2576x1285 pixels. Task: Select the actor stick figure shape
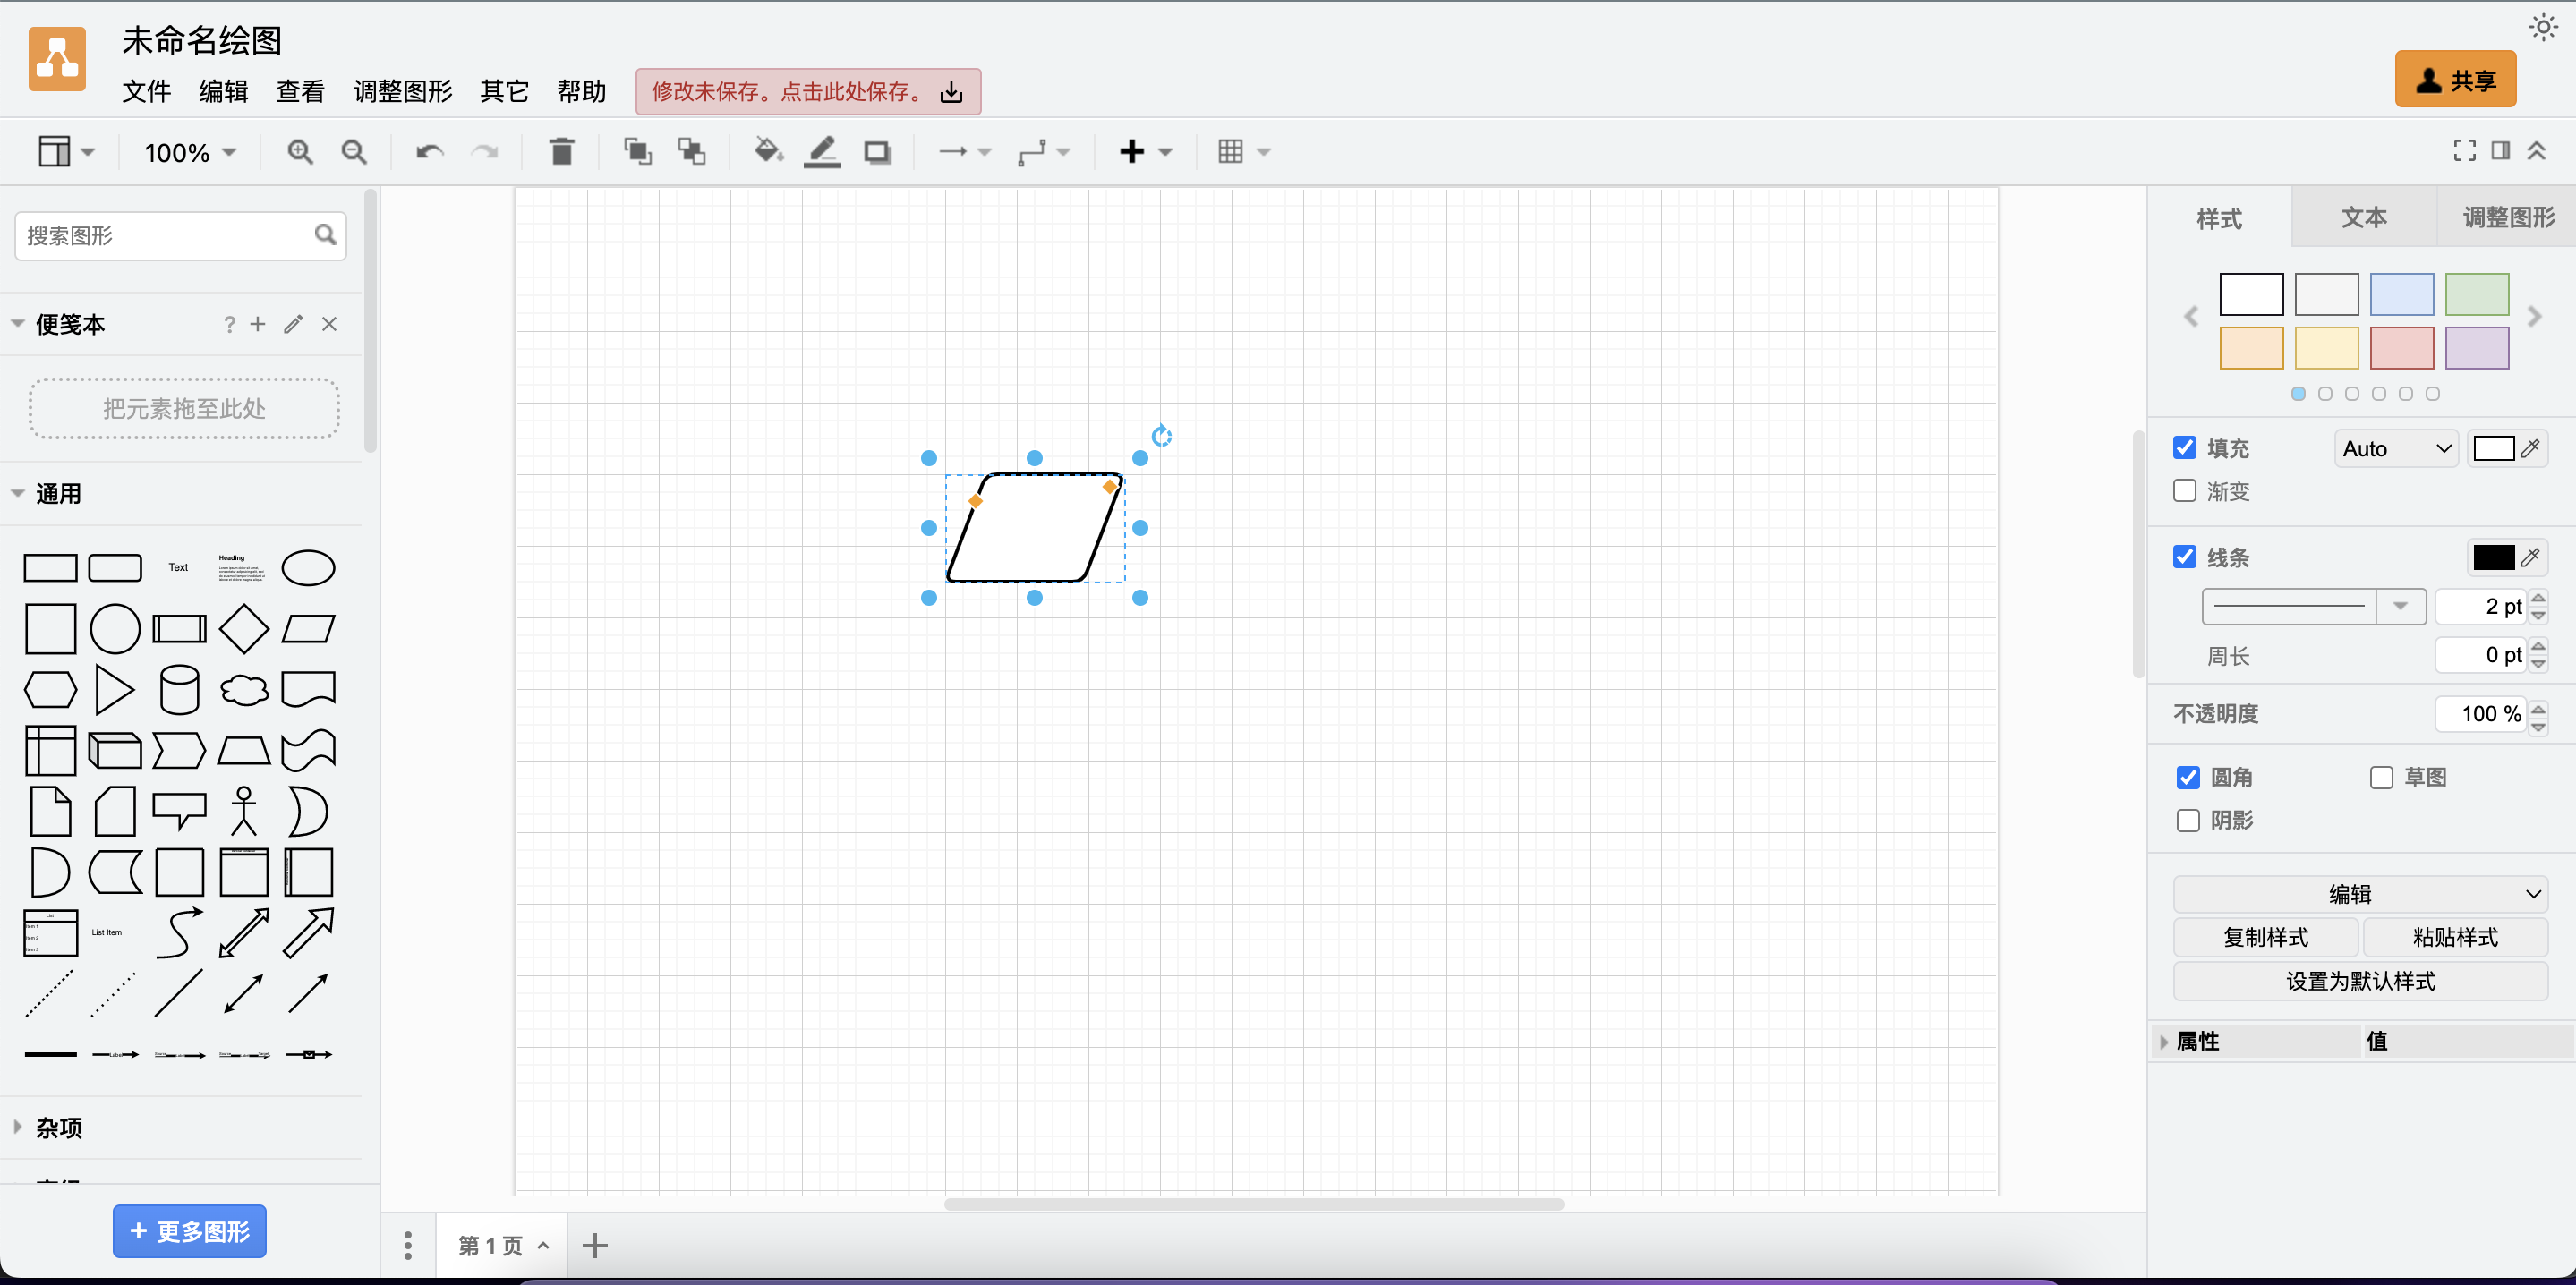pyautogui.click(x=244, y=811)
